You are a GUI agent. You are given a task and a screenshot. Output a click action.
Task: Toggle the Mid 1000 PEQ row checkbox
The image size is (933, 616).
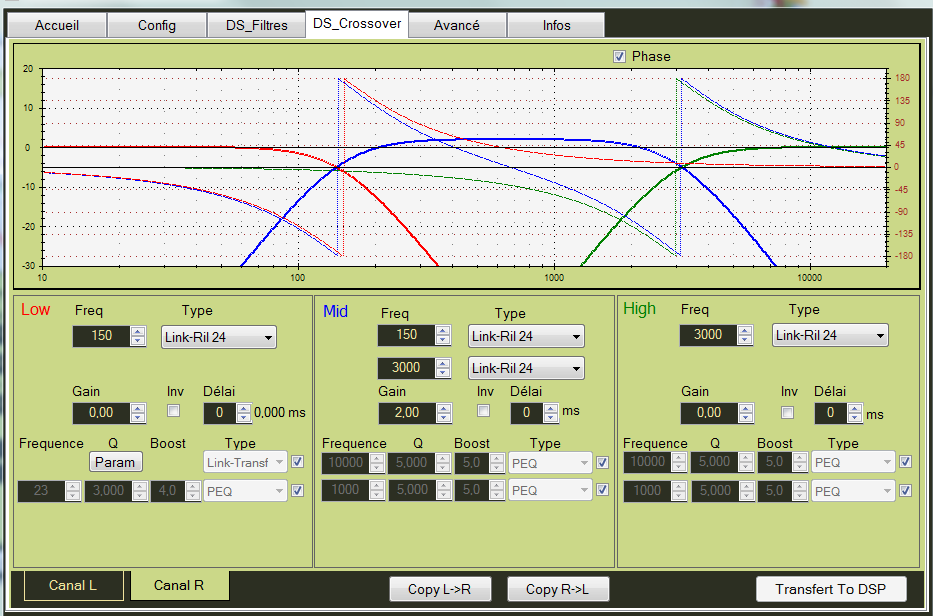[x=602, y=489]
